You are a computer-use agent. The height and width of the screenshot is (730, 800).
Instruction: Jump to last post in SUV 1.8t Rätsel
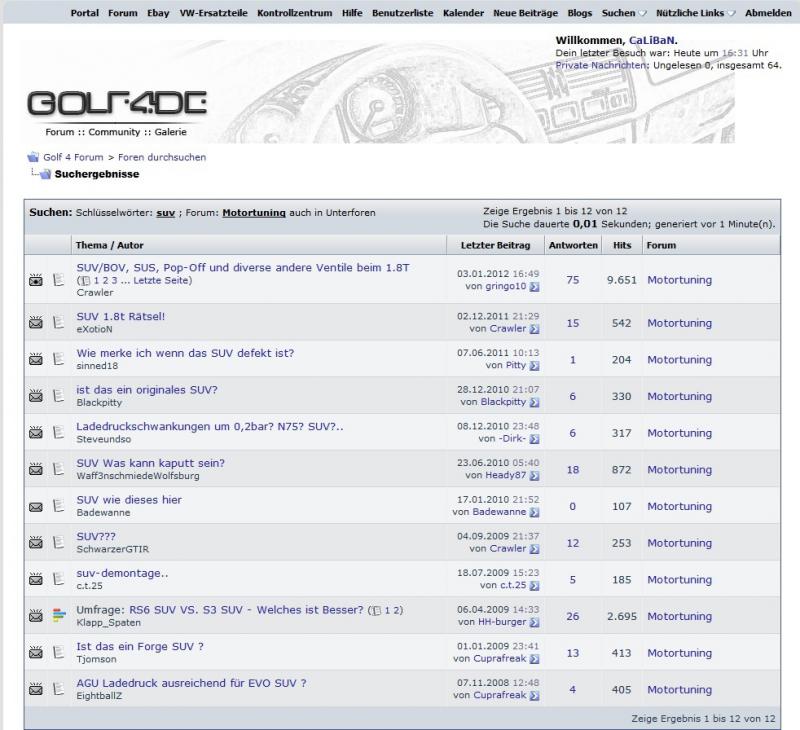[x=534, y=329]
